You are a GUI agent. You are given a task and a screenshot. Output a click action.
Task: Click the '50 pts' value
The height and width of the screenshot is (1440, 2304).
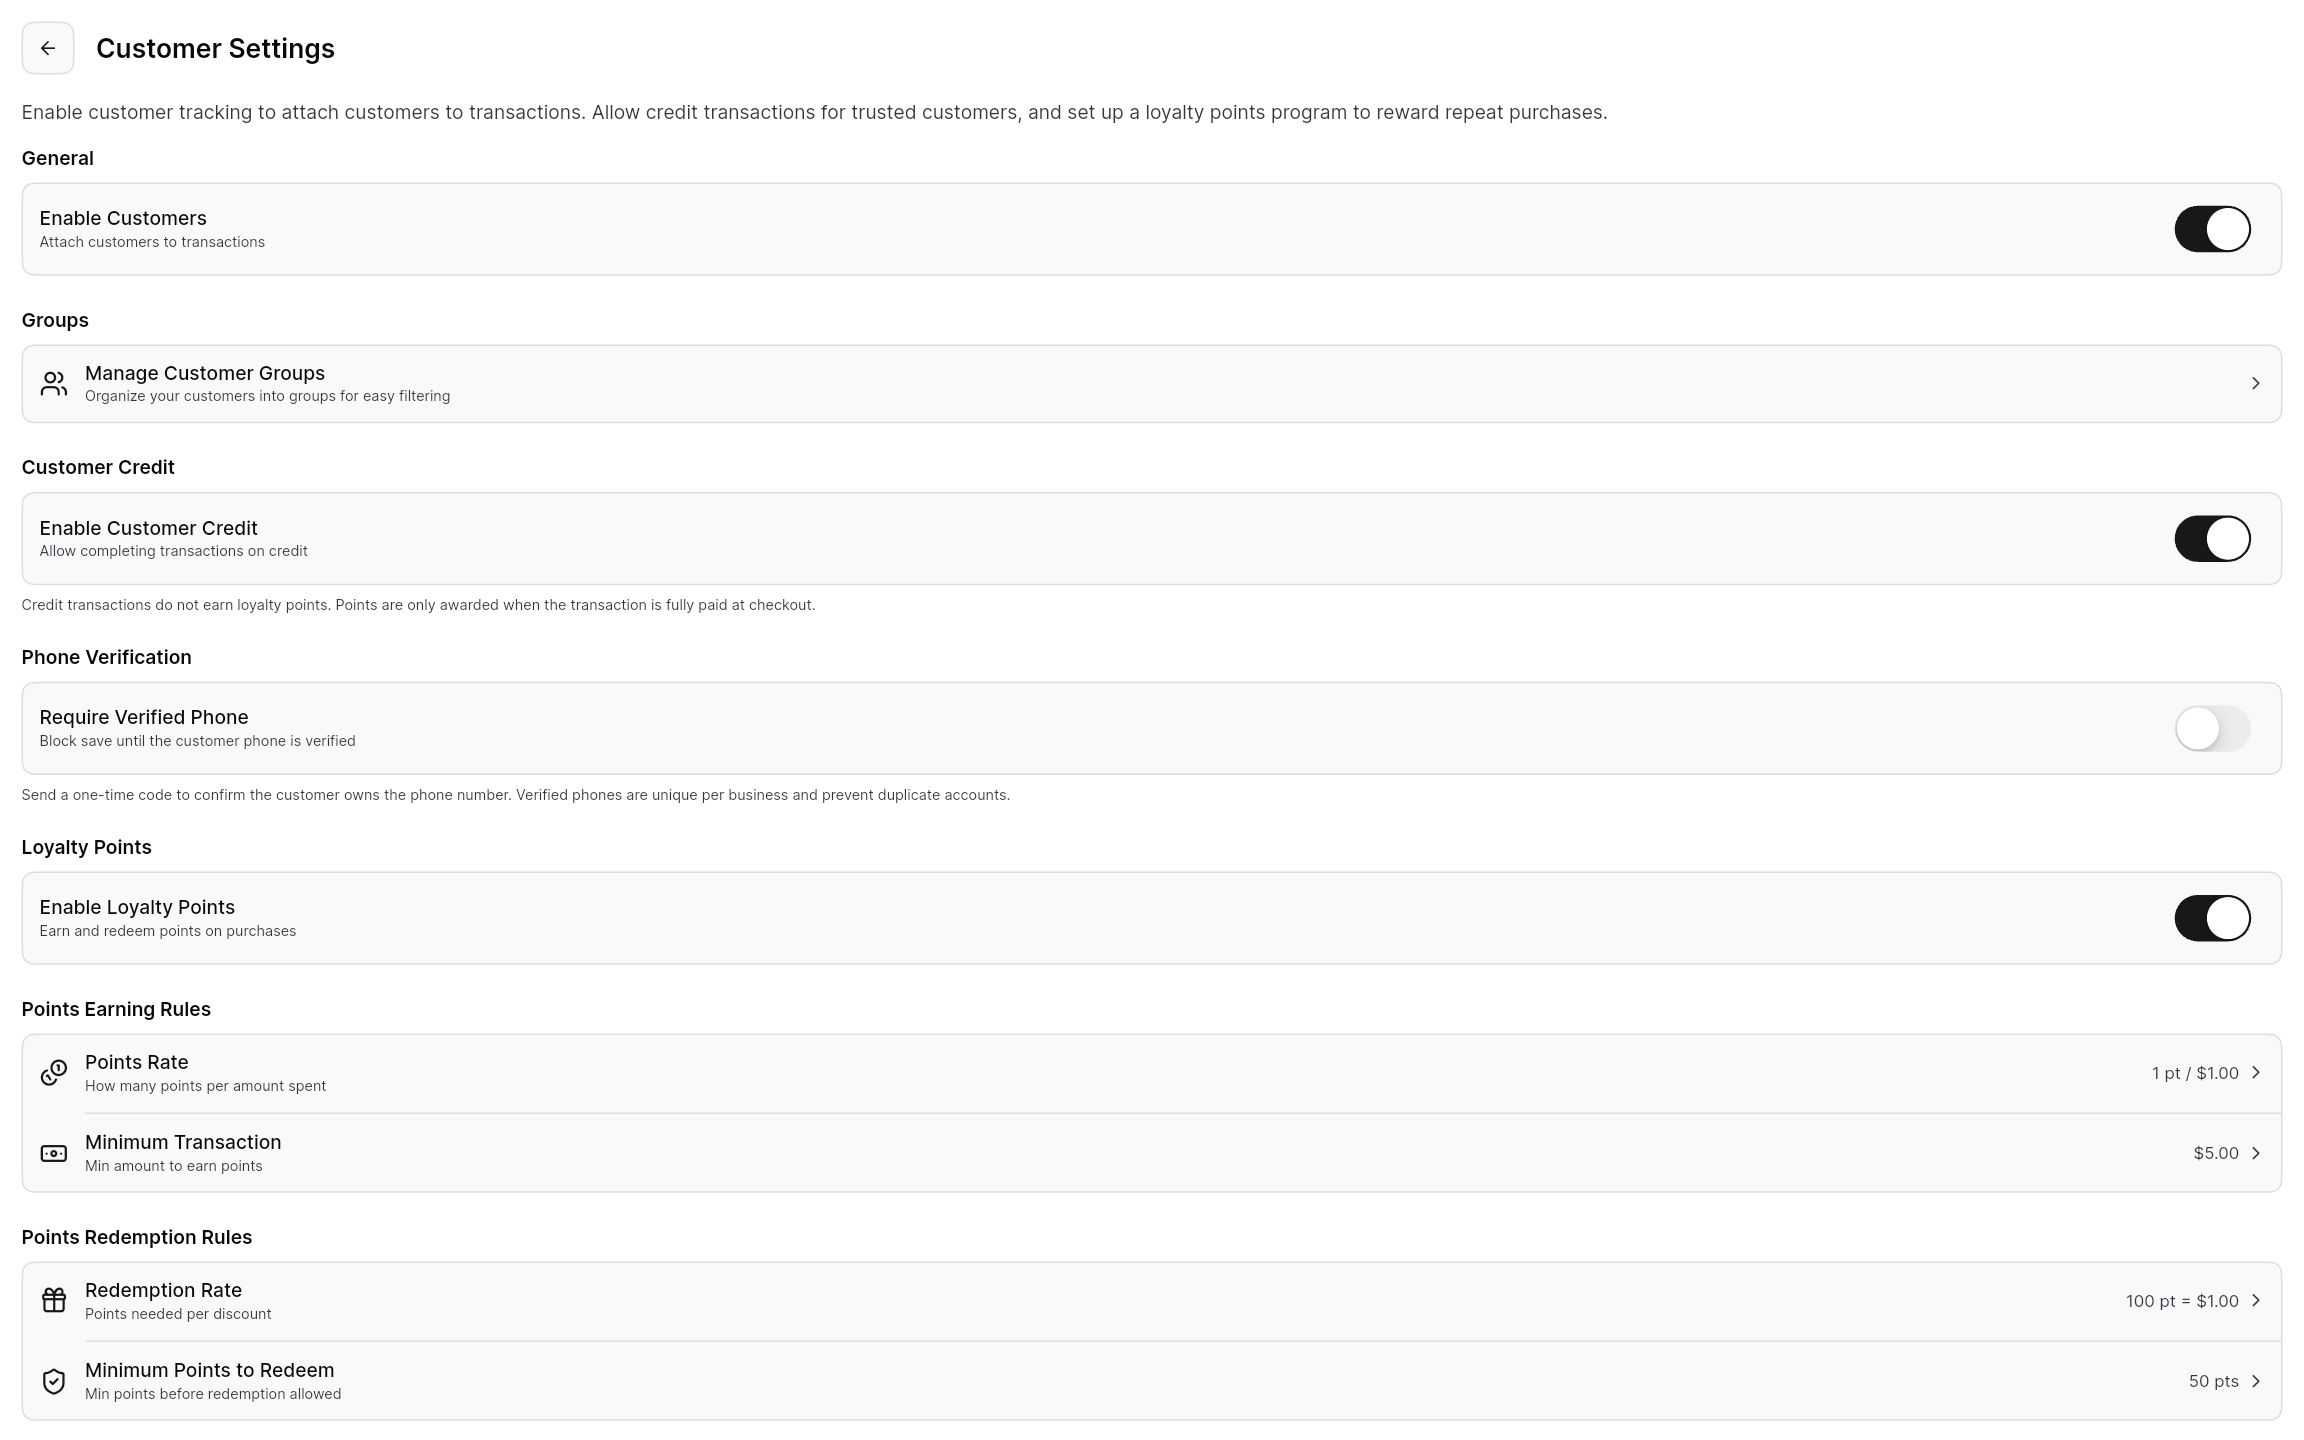(x=2213, y=1381)
